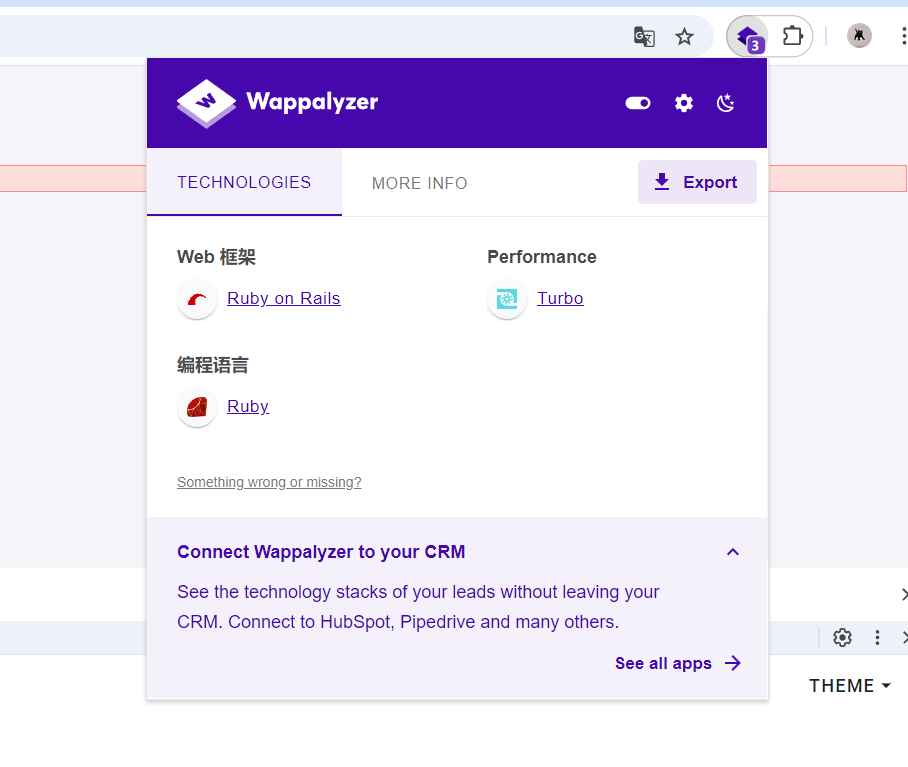The width and height of the screenshot is (908, 767).
Task: Bookmark this page with the star icon
Action: (684, 36)
